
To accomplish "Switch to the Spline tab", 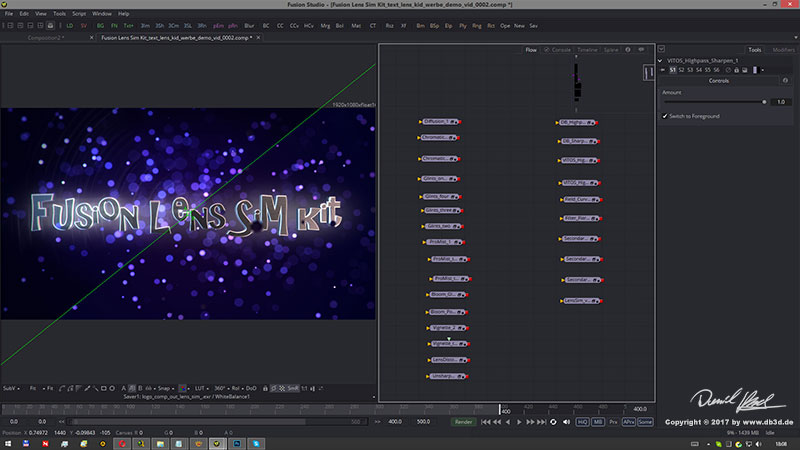I will point(611,50).
